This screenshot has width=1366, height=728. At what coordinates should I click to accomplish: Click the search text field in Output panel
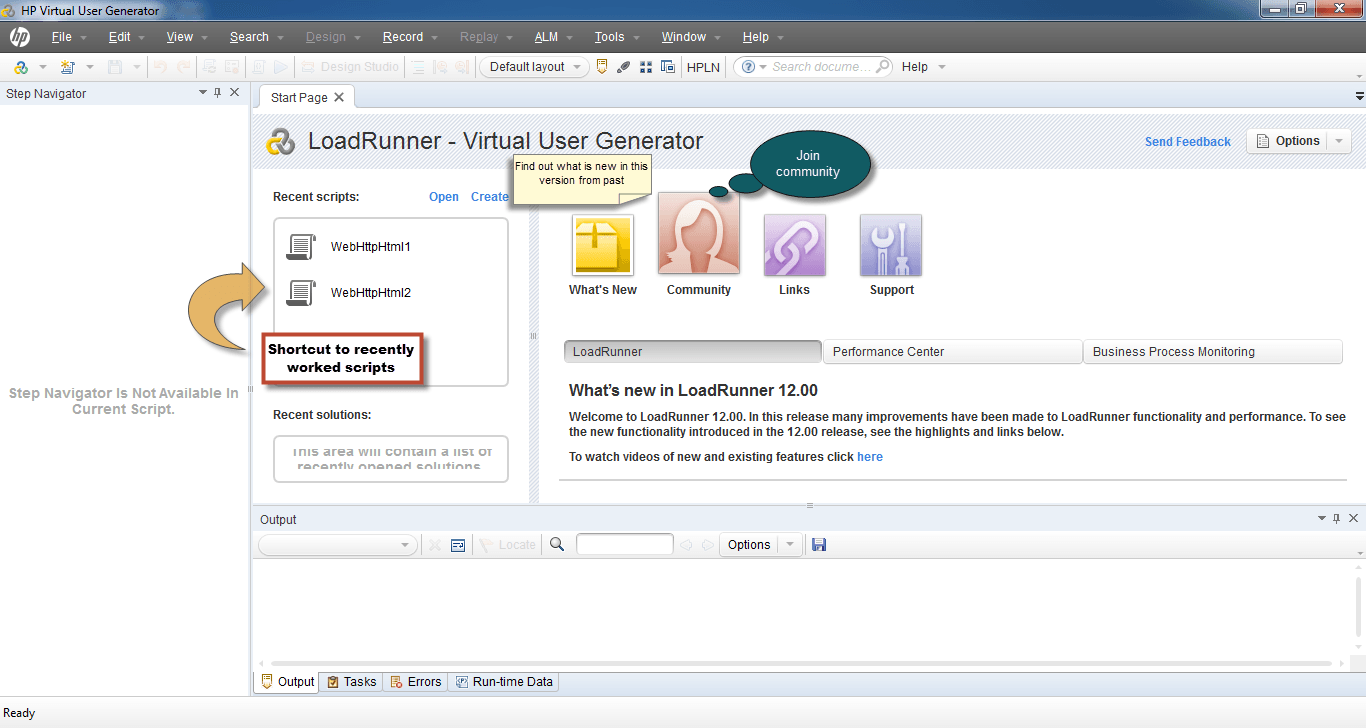(x=624, y=545)
